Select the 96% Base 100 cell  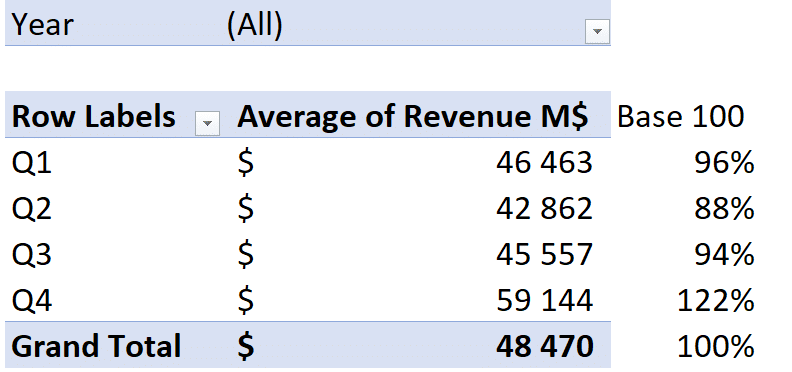[x=724, y=163]
